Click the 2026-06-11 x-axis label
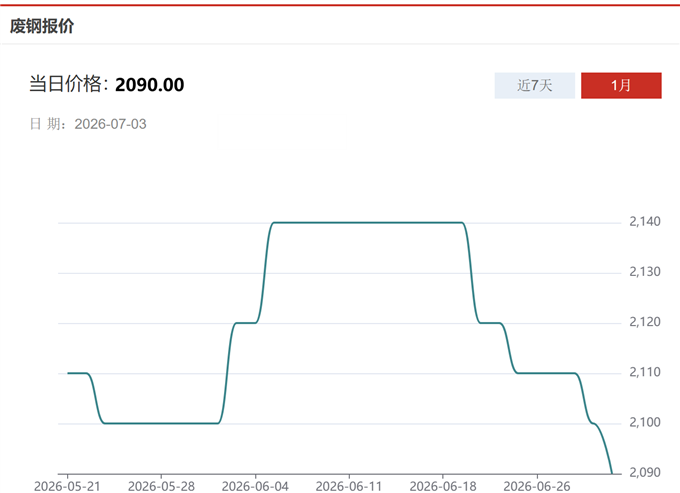Screen dimensions: 680x493 coord(349,486)
